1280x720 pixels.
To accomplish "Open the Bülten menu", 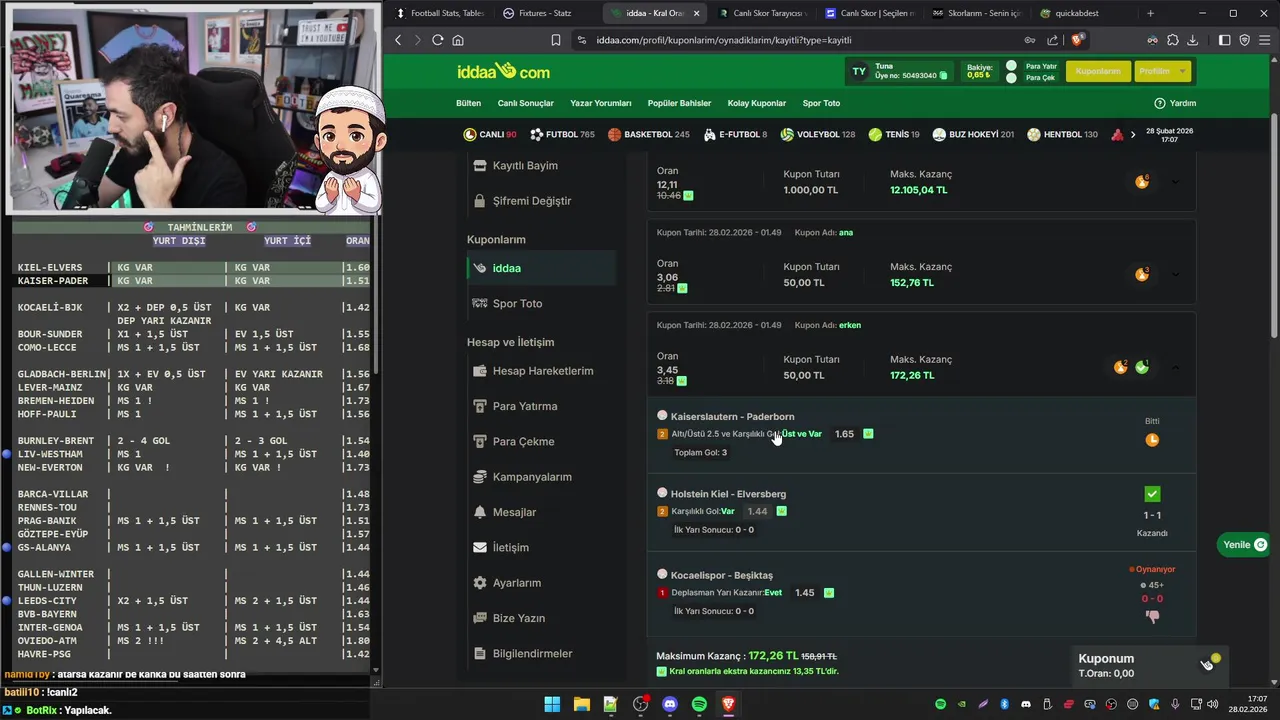I will pos(468,103).
